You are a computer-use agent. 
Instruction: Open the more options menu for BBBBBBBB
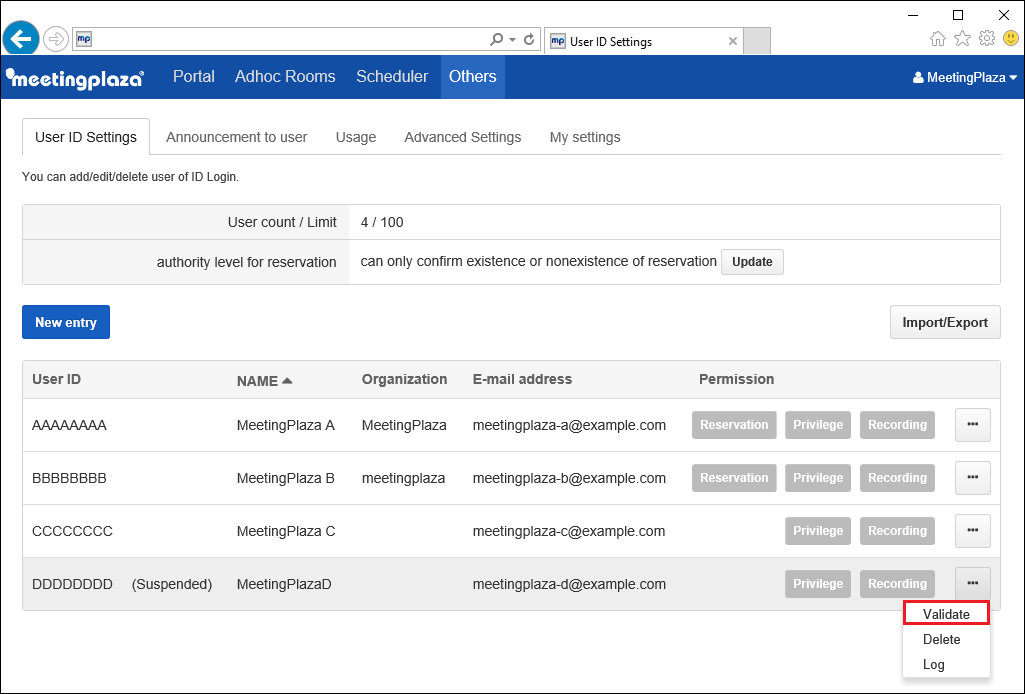(x=973, y=478)
